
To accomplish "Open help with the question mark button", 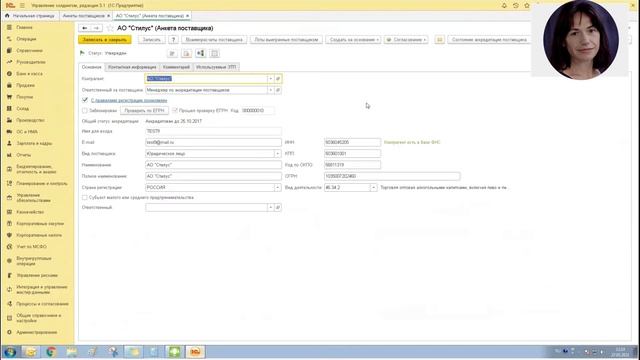I will pyautogui.click(x=173, y=40).
